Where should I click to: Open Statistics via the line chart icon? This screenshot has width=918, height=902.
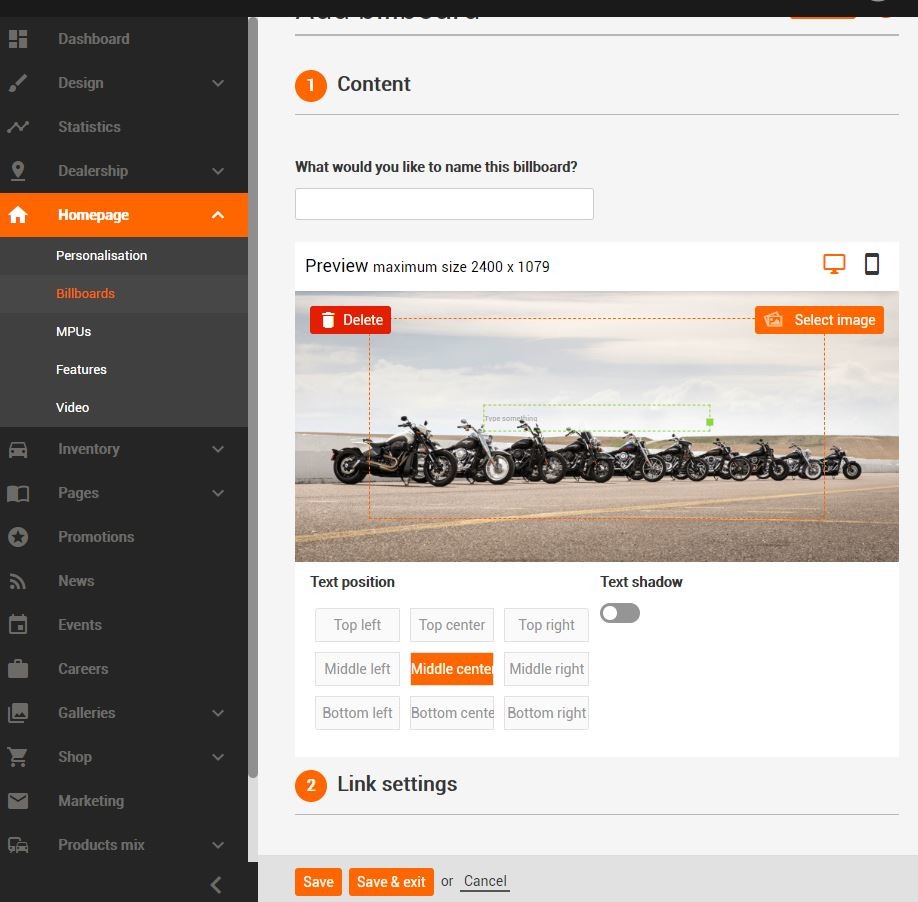18,127
